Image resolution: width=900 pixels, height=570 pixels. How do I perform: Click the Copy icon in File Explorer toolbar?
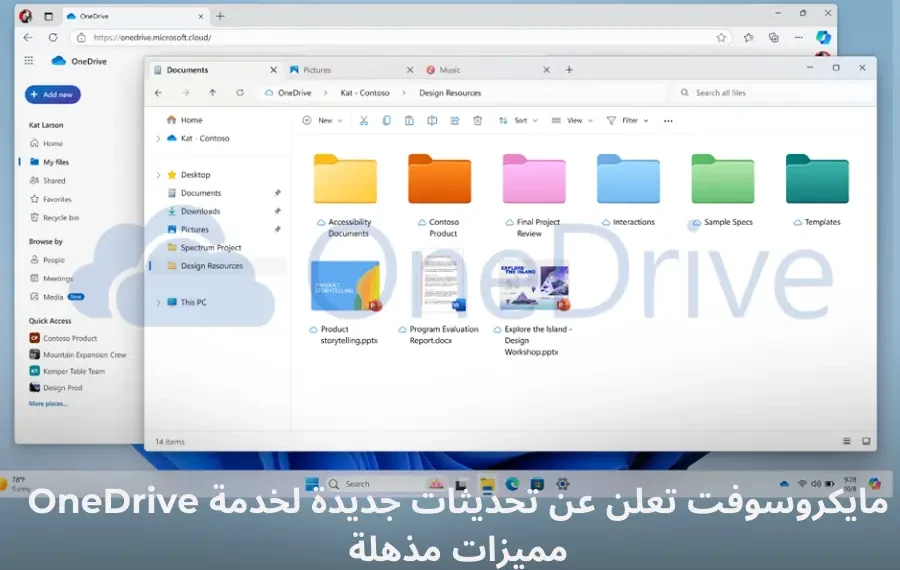(x=386, y=121)
